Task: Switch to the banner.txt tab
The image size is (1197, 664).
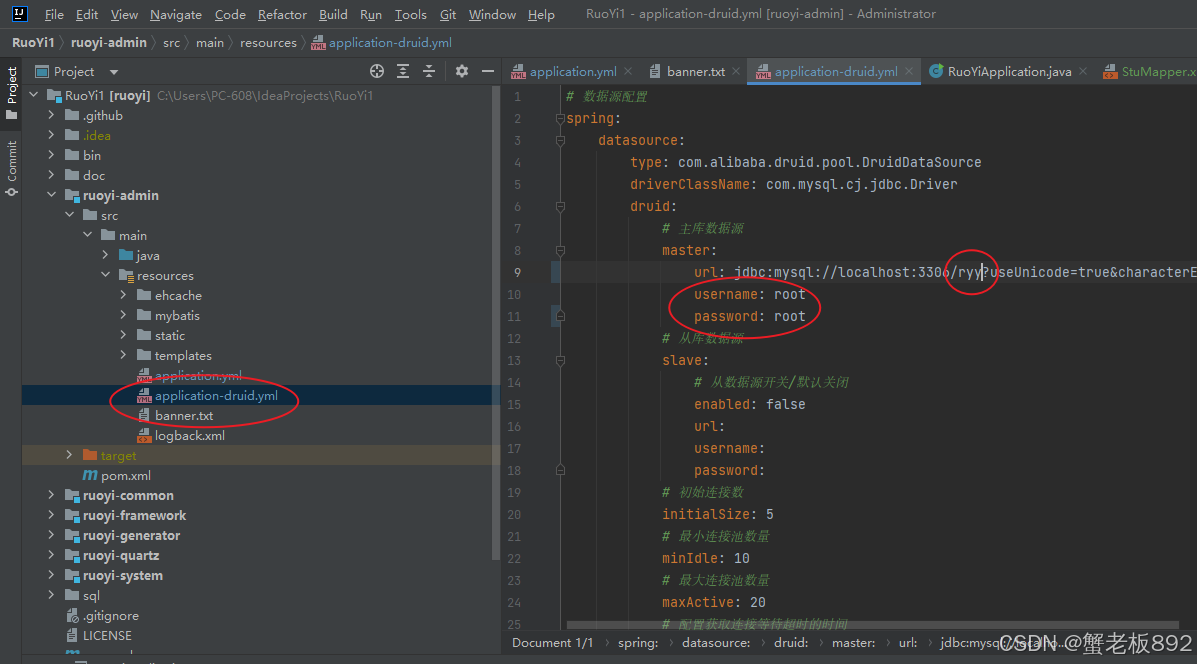Action: pos(695,71)
